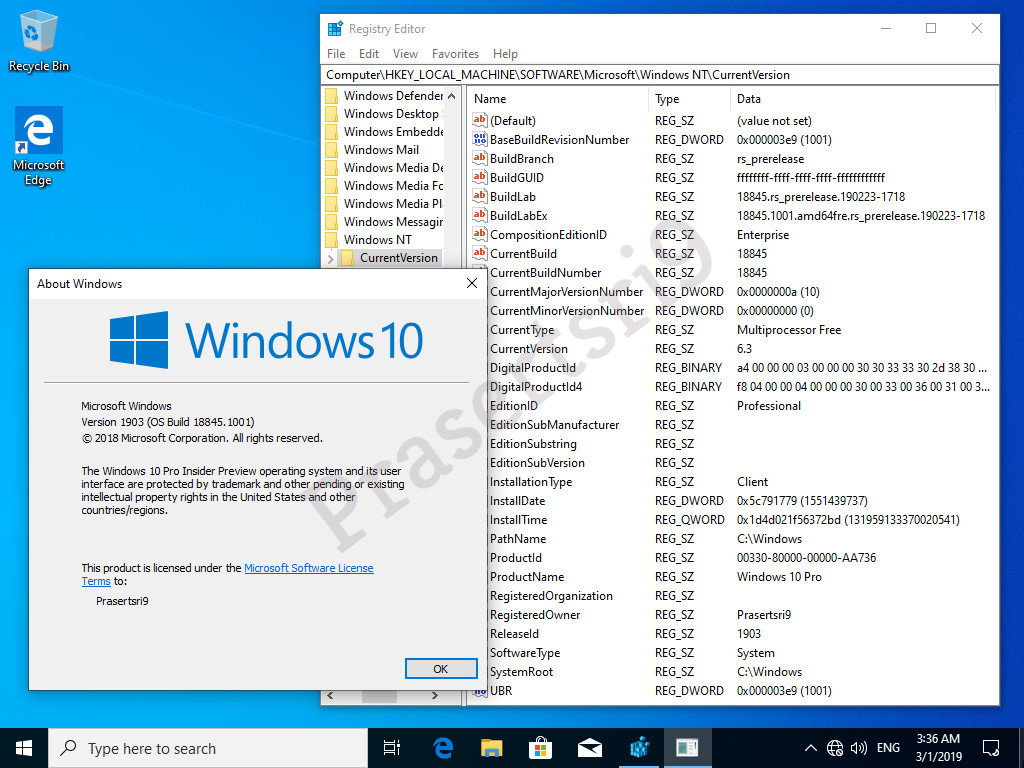
Task: Open the Mail app from the taskbar
Action: pos(590,748)
